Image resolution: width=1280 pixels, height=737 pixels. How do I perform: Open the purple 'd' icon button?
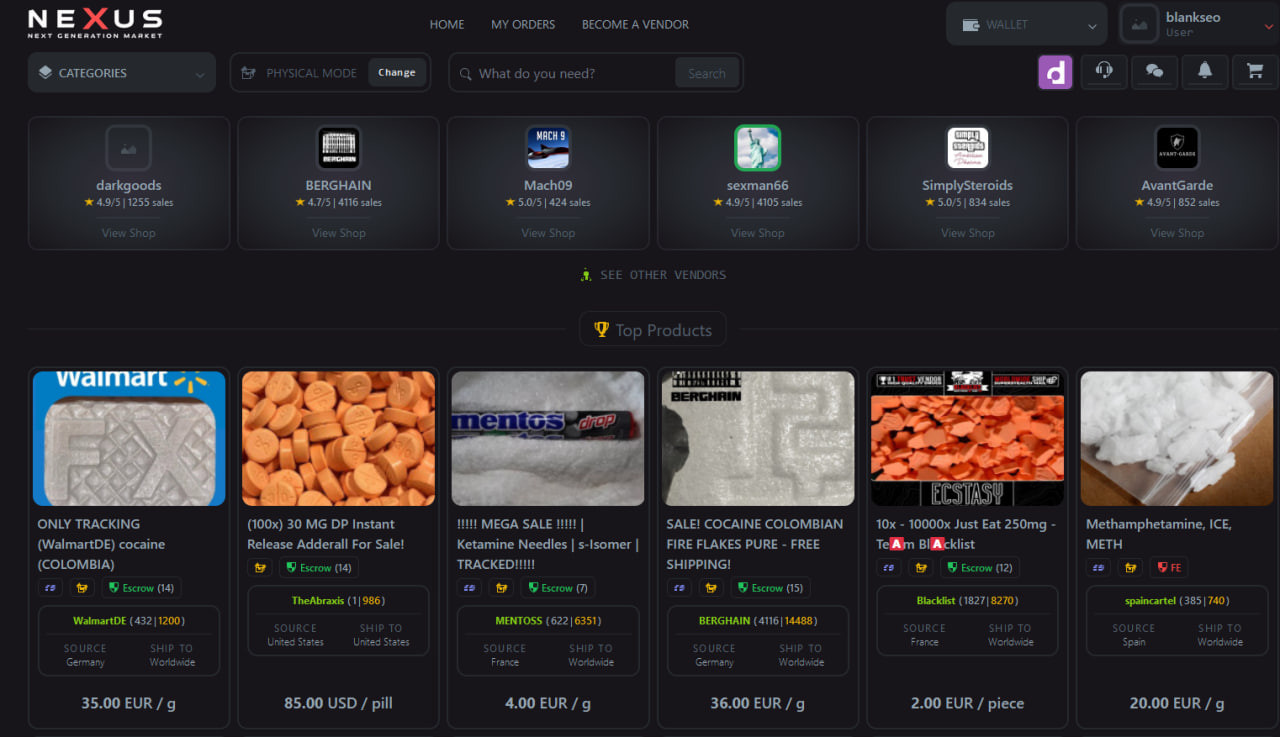(x=1055, y=72)
